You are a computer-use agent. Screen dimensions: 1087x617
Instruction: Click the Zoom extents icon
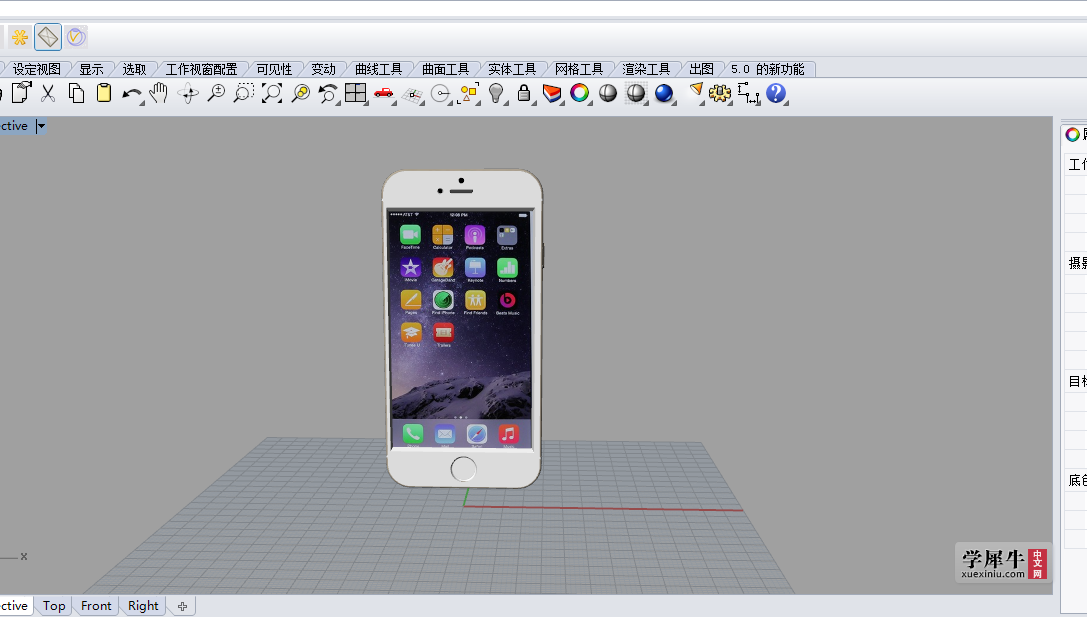272,93
